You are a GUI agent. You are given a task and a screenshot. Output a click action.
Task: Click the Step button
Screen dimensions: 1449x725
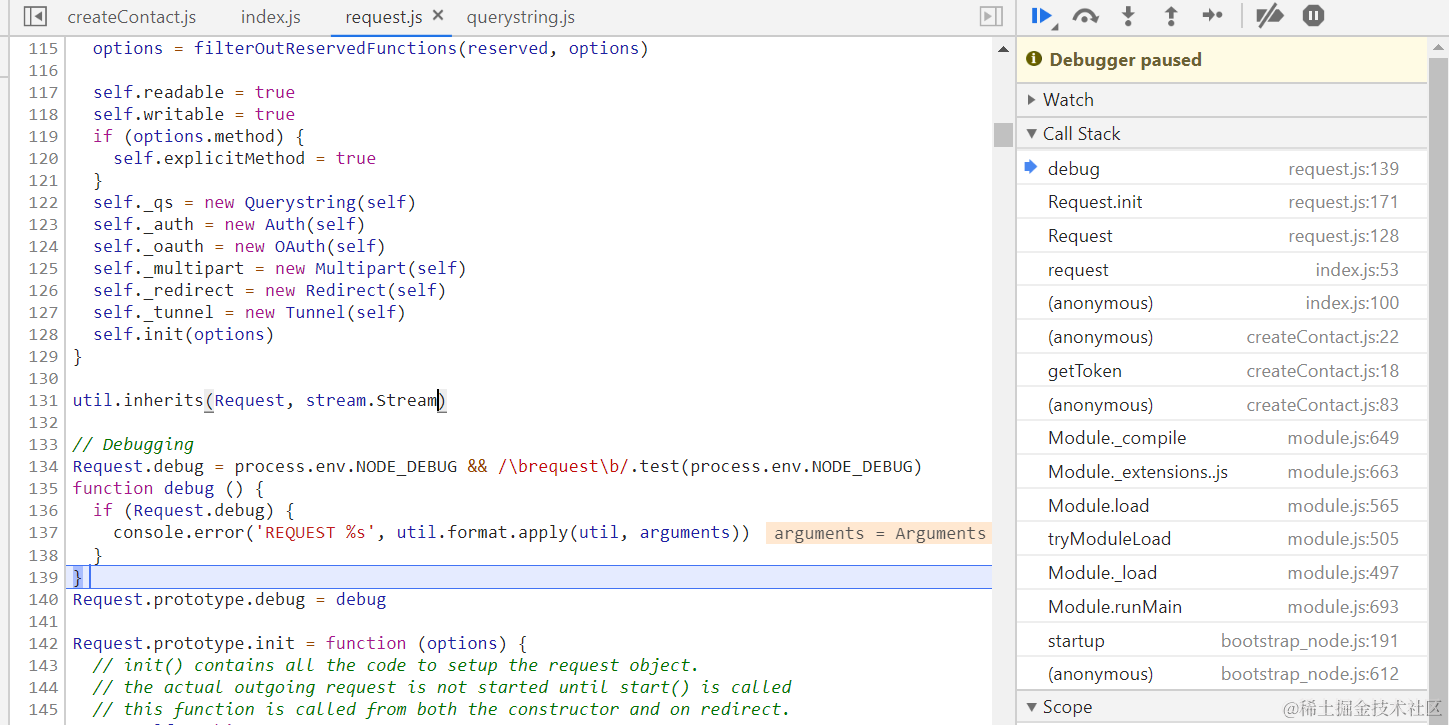coord(1212,16)
